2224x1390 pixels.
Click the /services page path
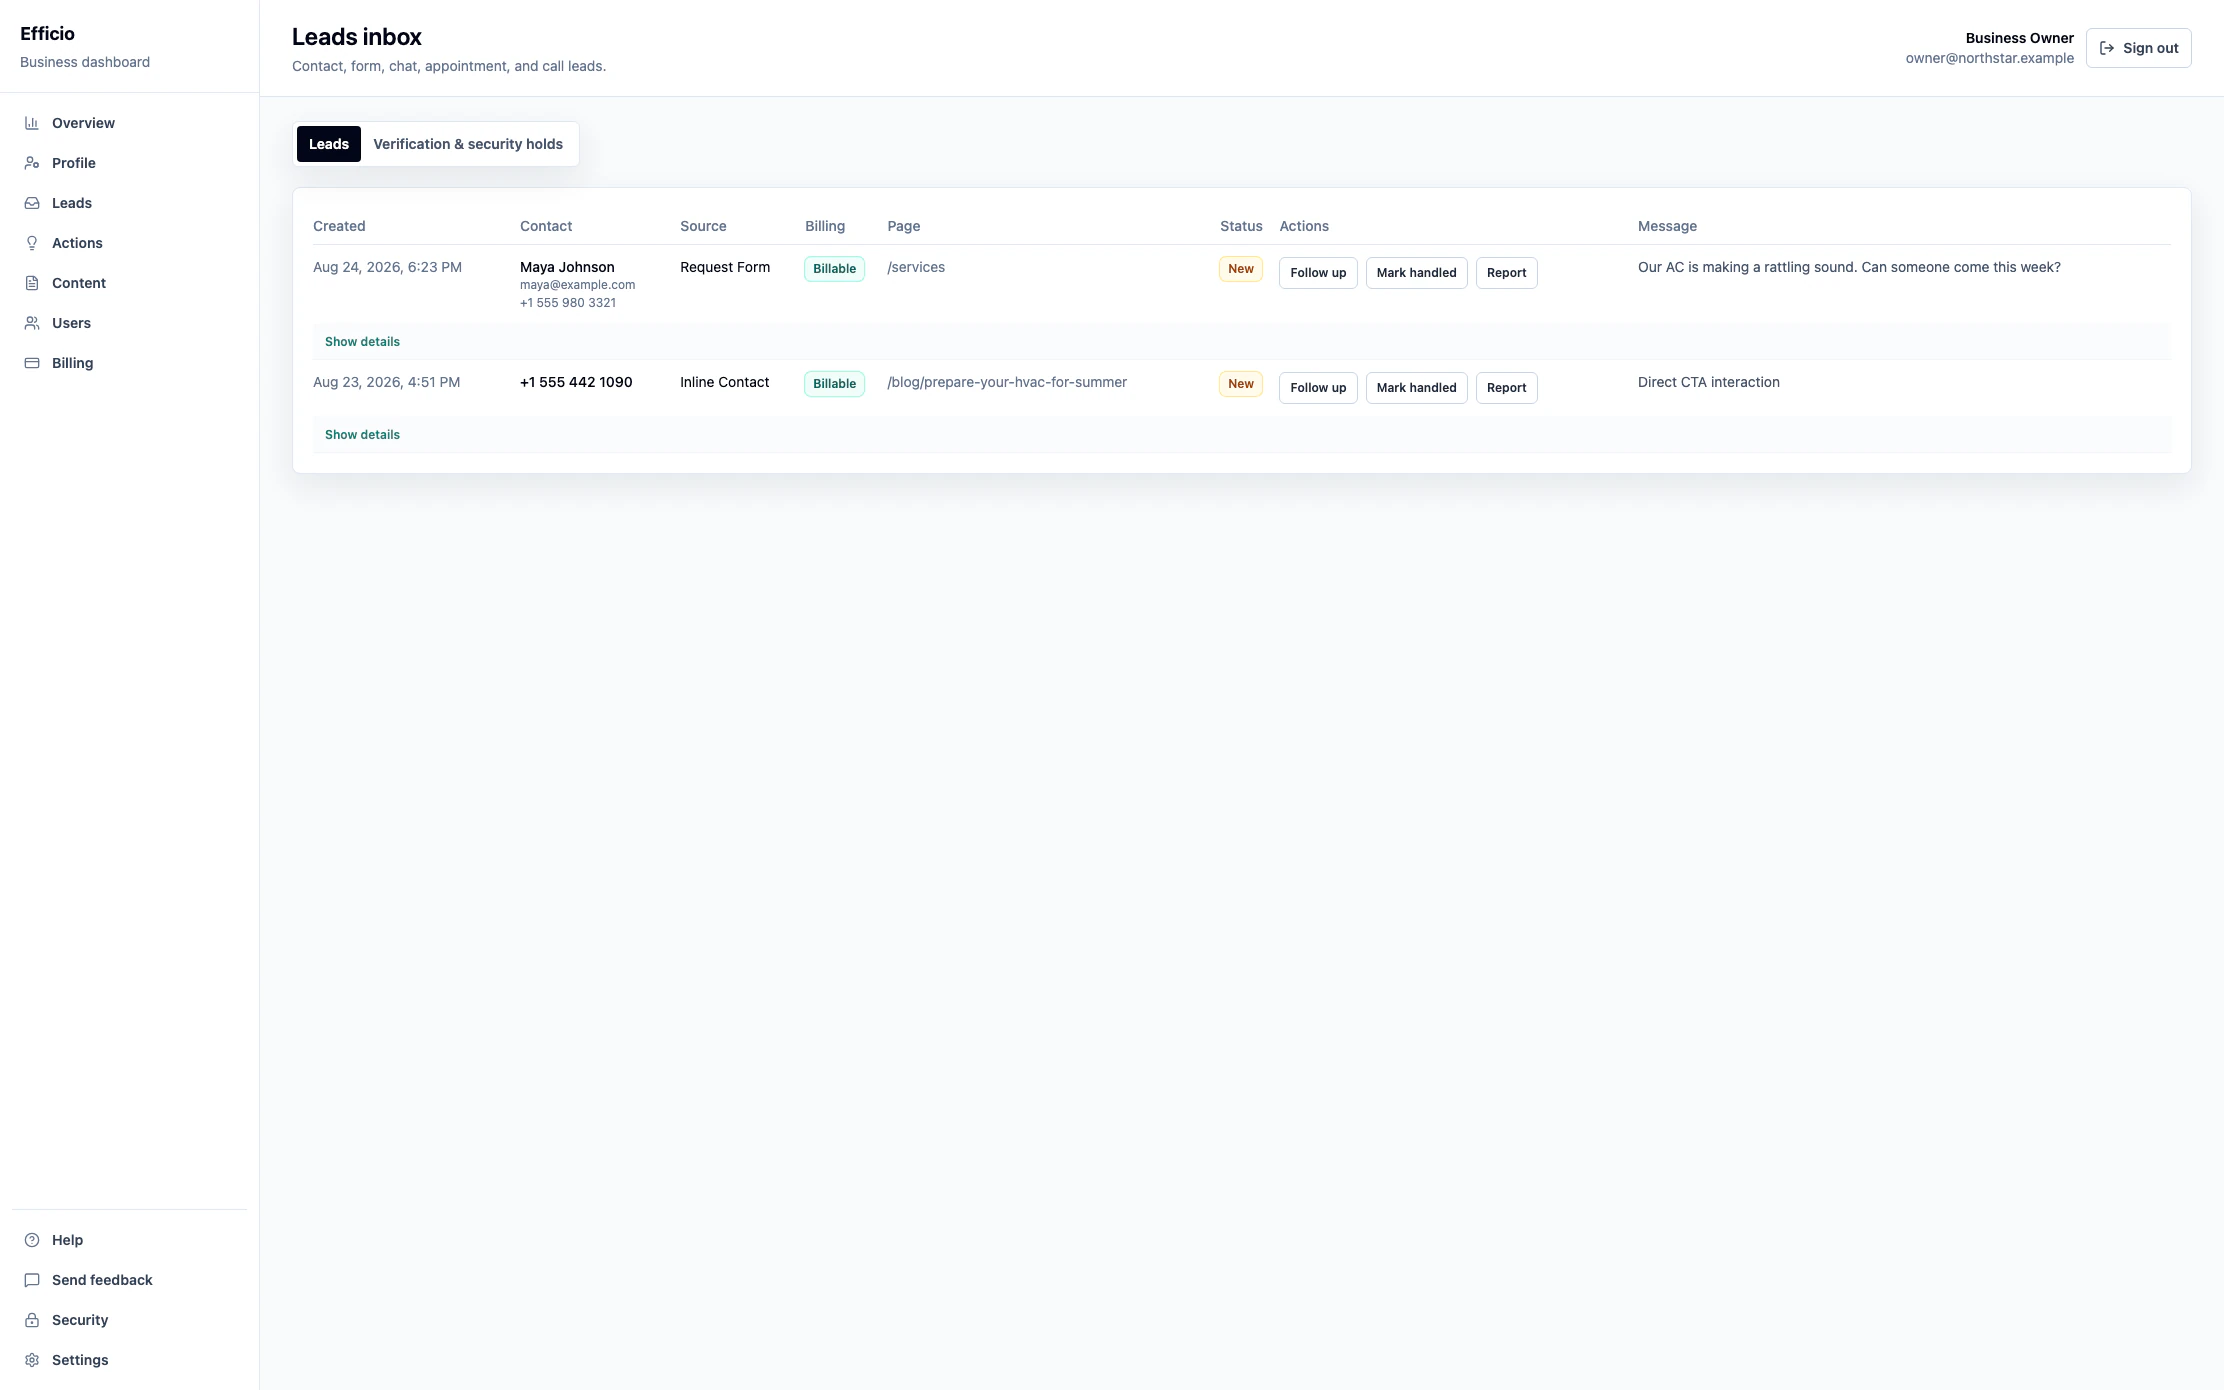916,267
